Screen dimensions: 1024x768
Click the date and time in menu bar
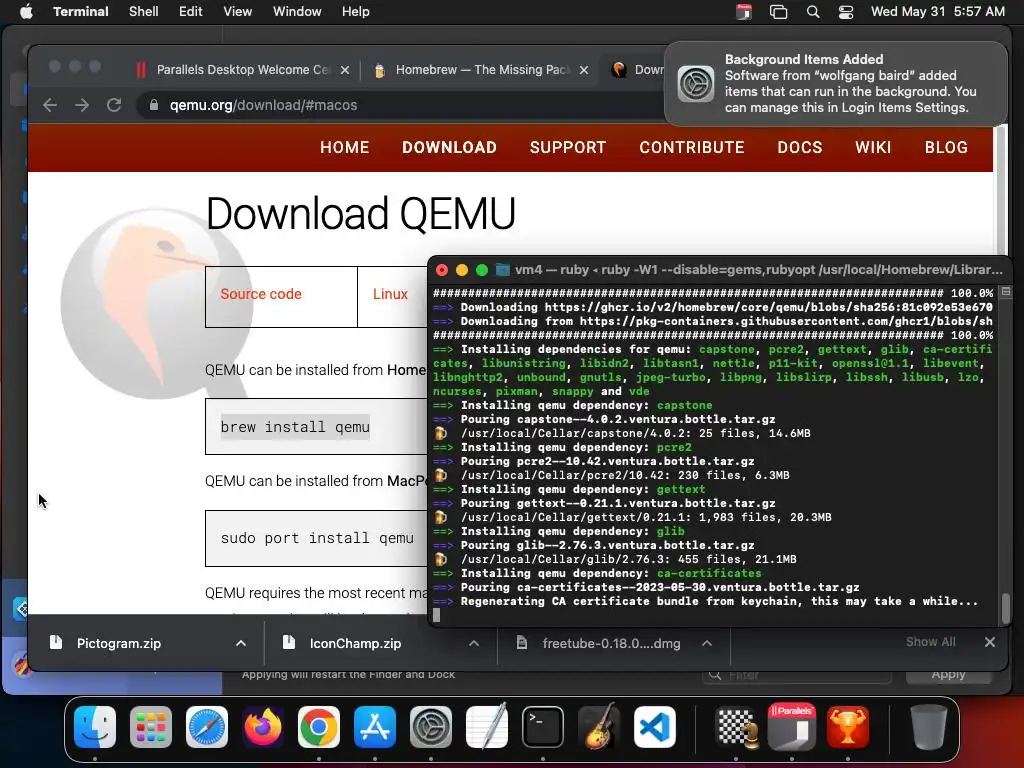(938, 12)
